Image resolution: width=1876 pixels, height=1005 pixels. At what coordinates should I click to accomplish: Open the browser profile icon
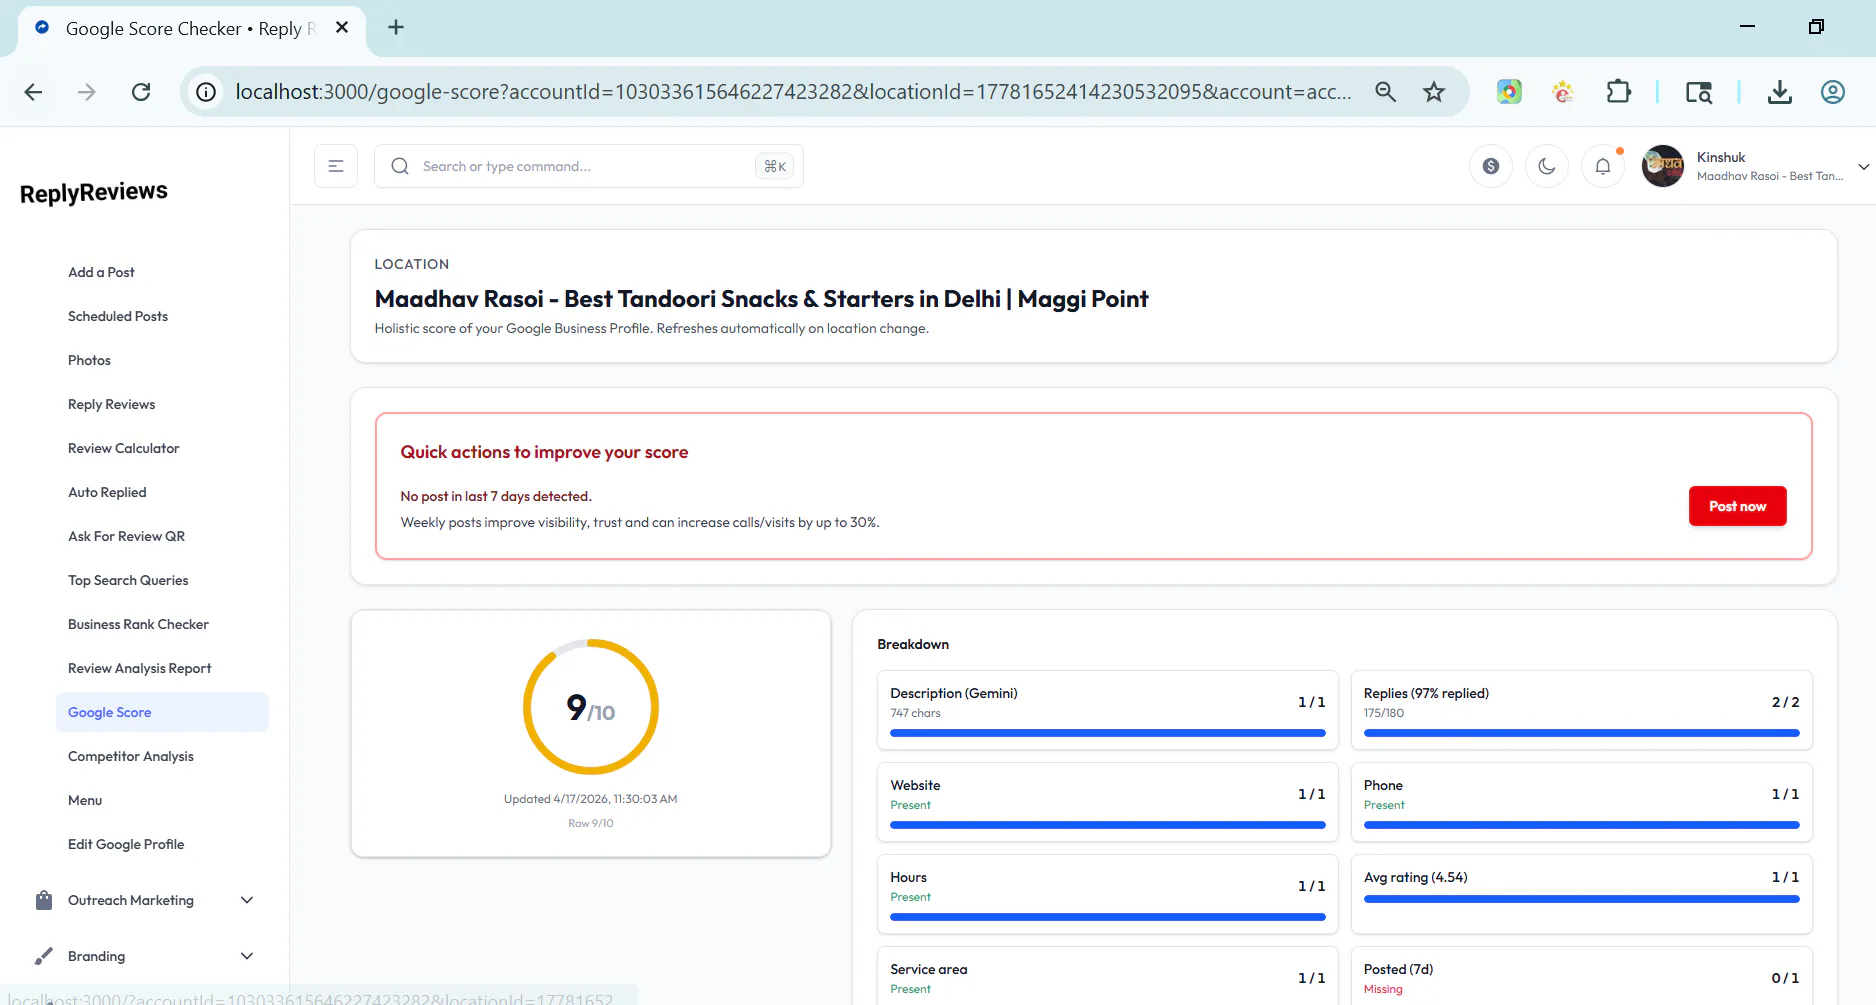1832,92
